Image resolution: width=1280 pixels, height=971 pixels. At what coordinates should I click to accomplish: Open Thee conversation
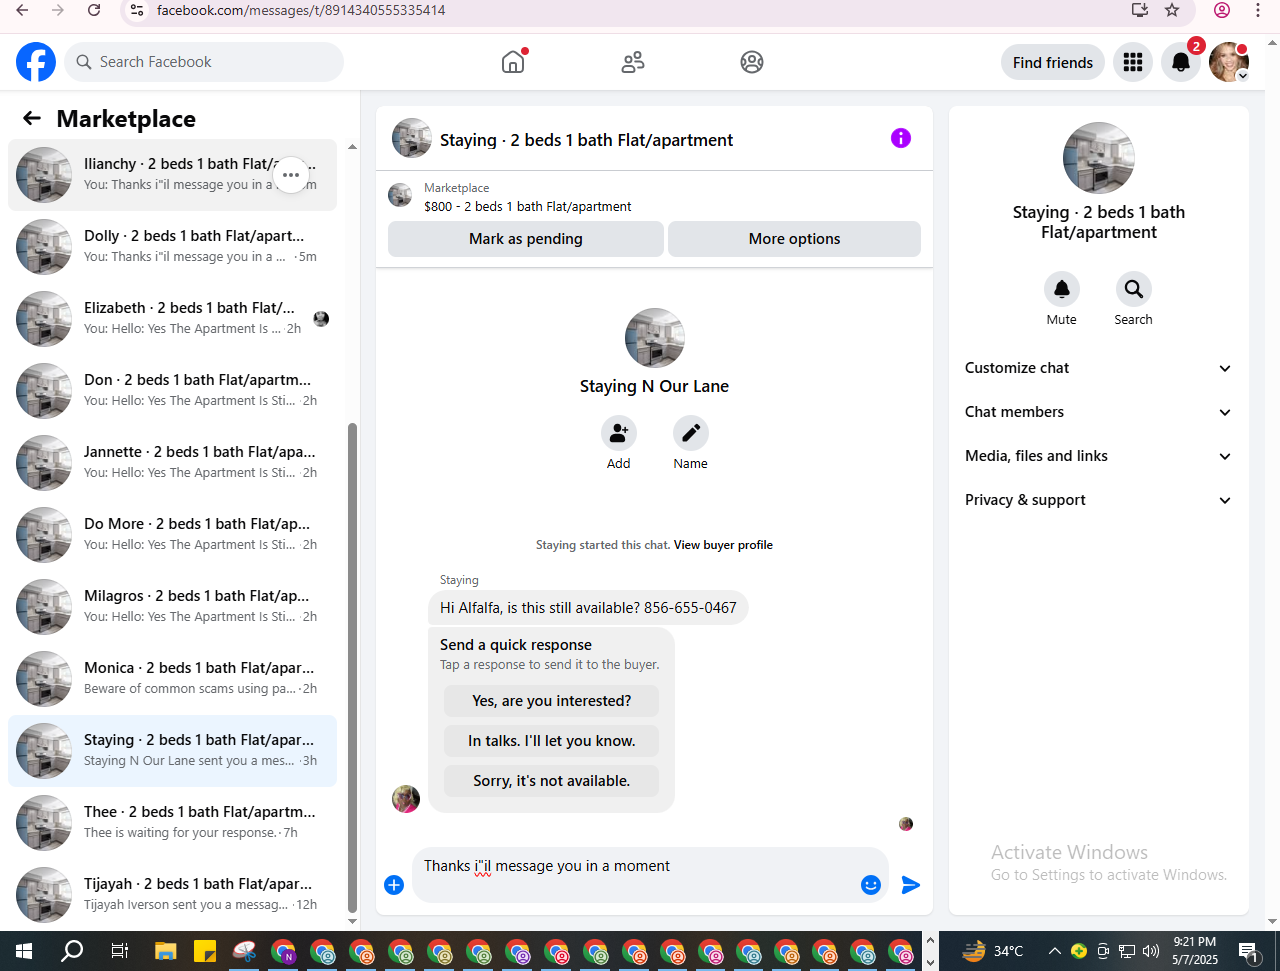pyautogui.click(x=172, y=823)
